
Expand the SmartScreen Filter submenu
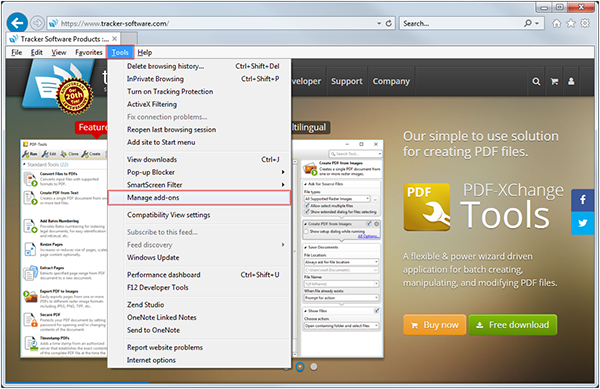pyautogui.click(x=283, y=185)
